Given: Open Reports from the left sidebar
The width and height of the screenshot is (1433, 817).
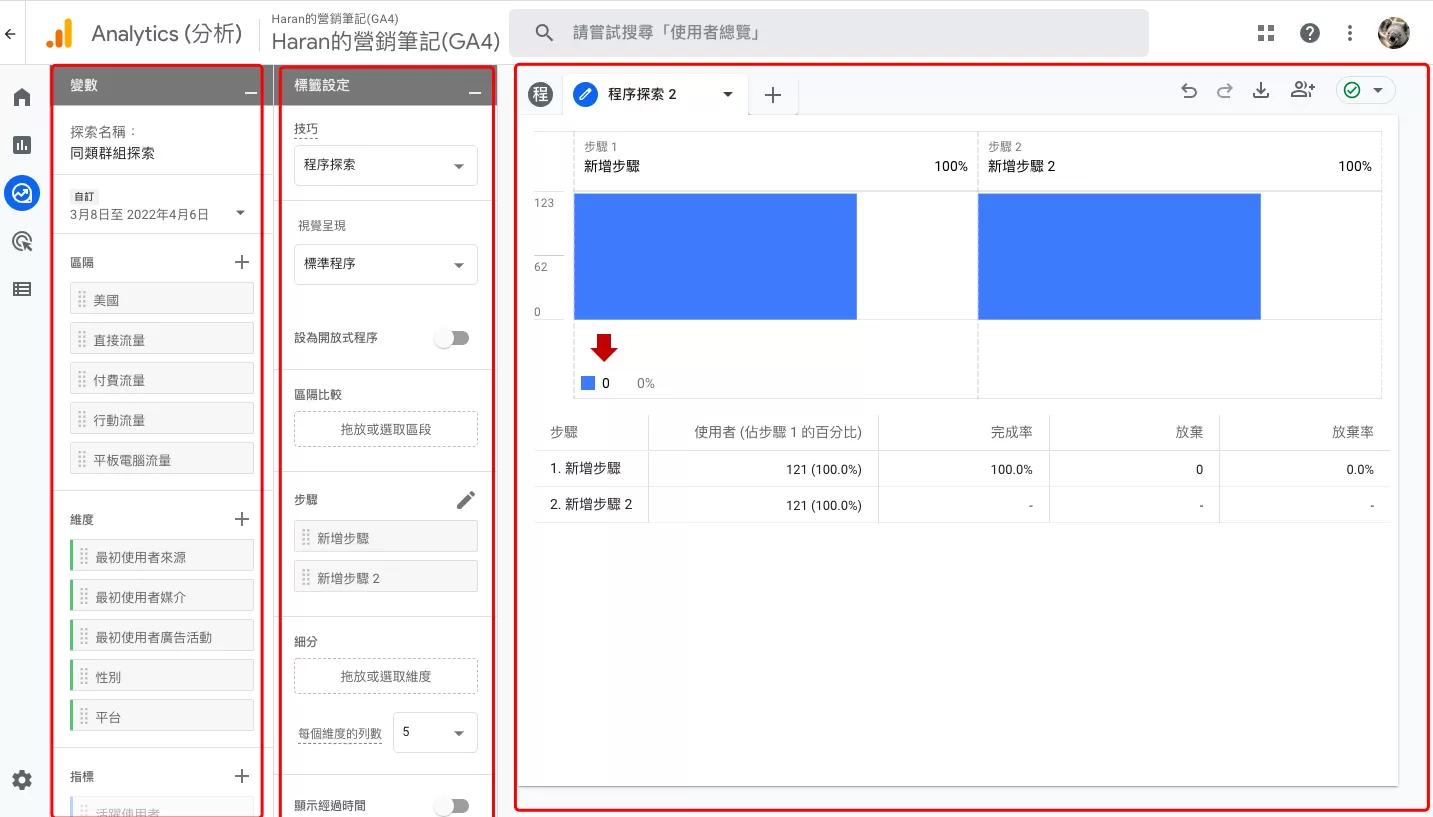Looking at the screenshot, I should coord(22,145).
